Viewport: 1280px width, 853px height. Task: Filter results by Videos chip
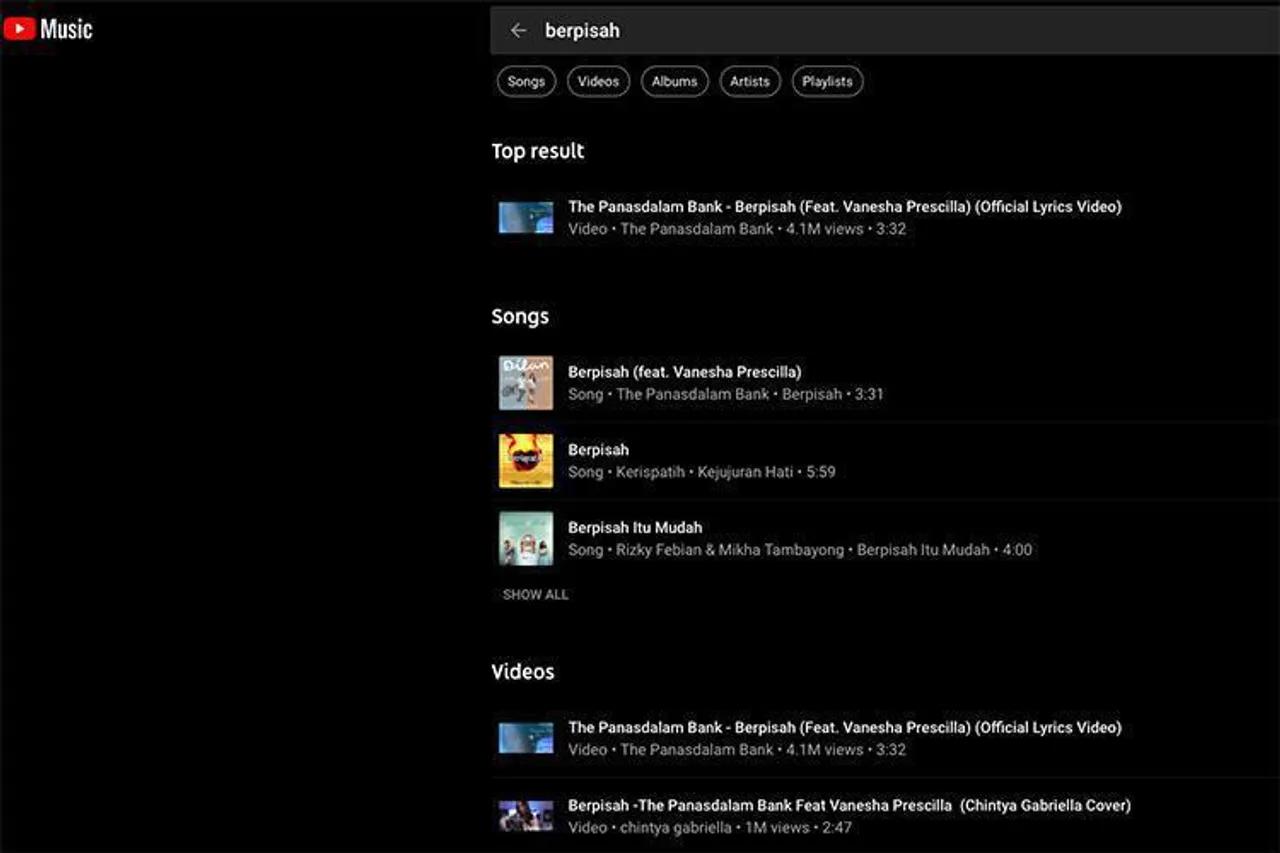[598, 81]
